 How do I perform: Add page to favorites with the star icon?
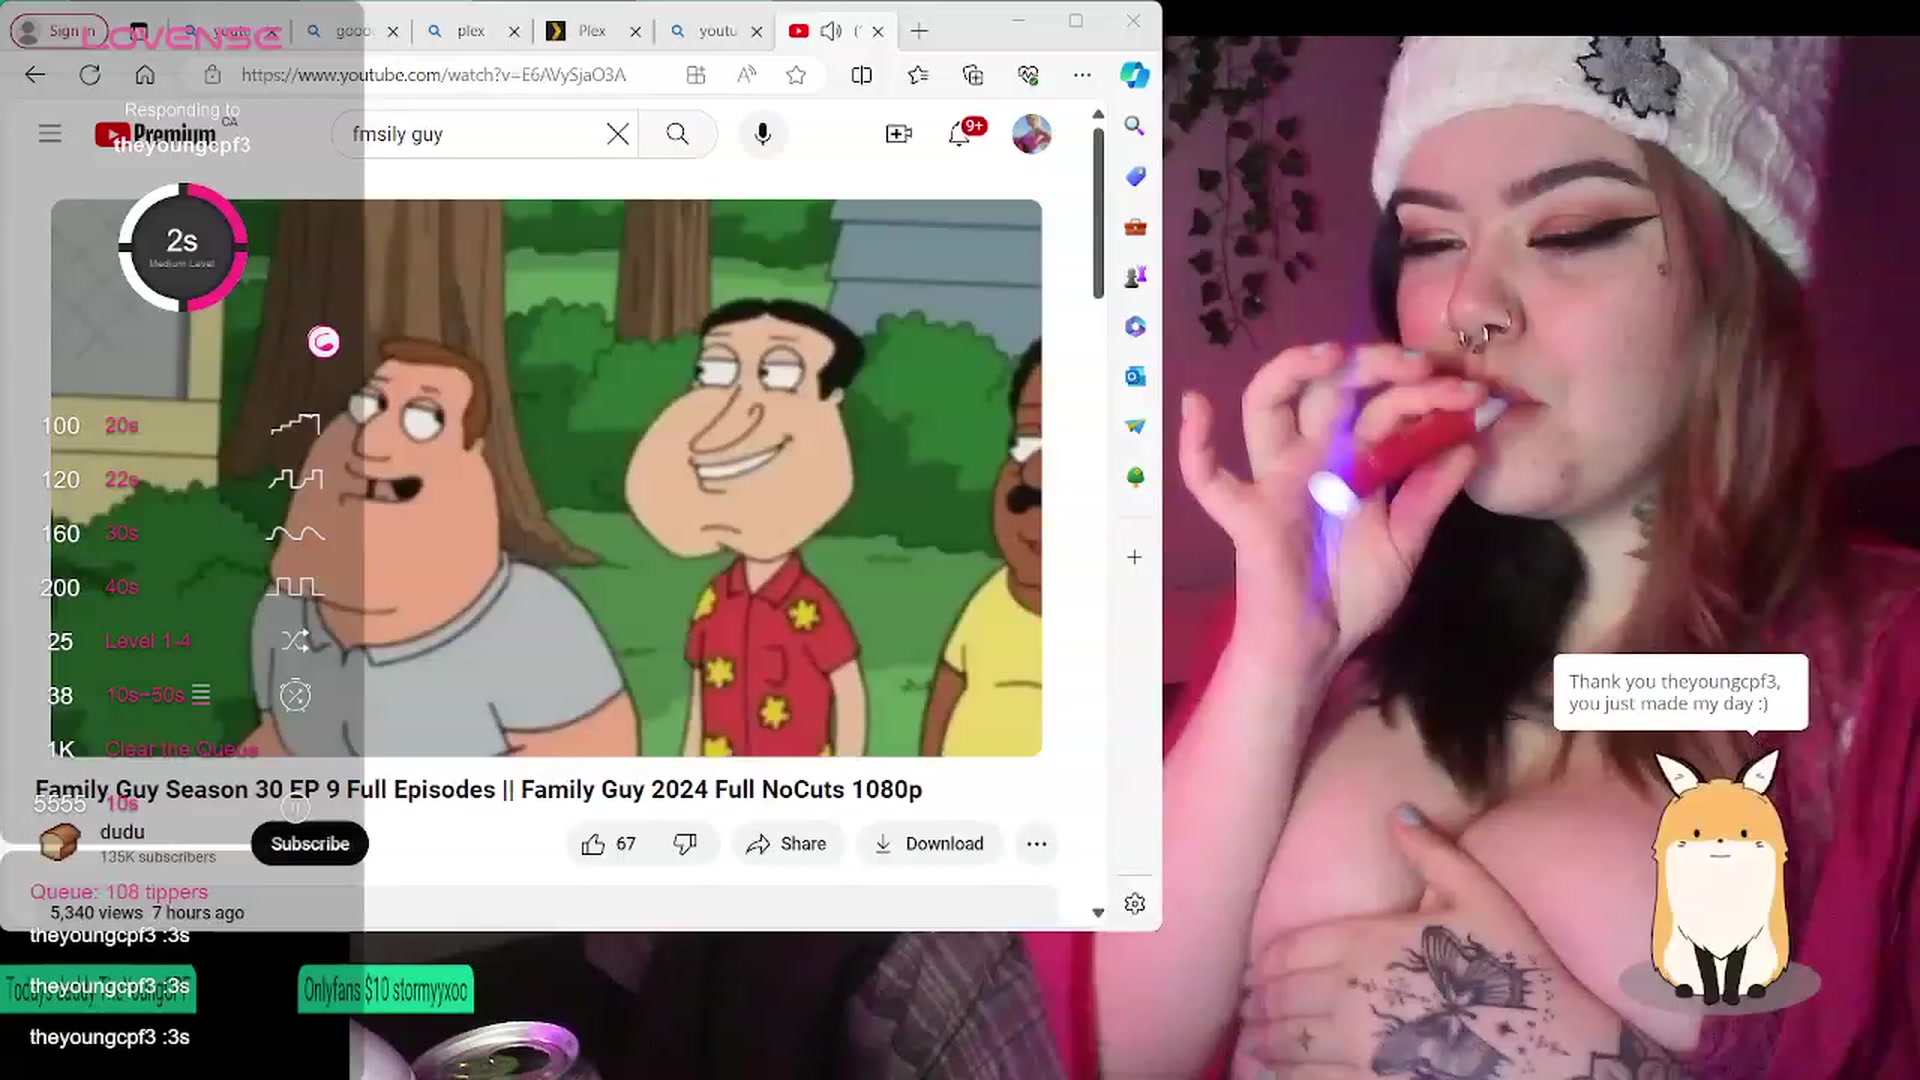coord(796,75)
